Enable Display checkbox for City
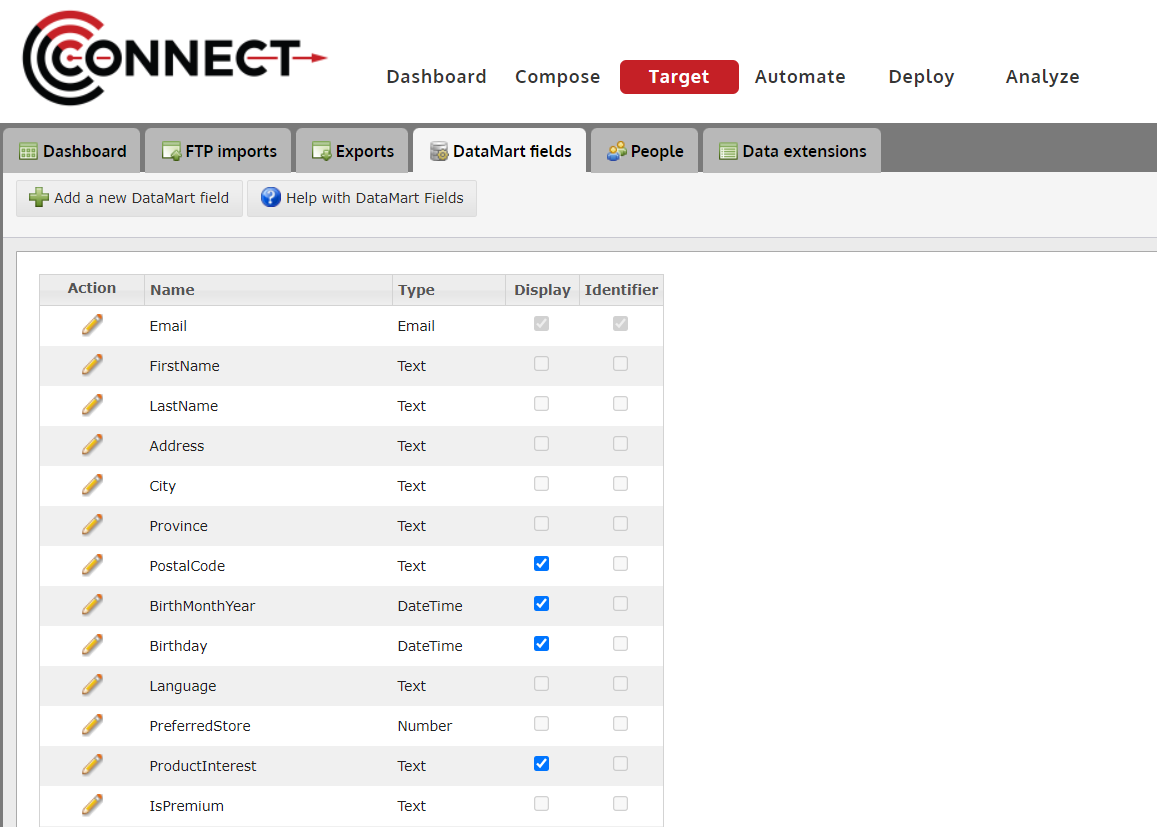The width and height of the screenshot is (1157, 827). click(541, 484)
